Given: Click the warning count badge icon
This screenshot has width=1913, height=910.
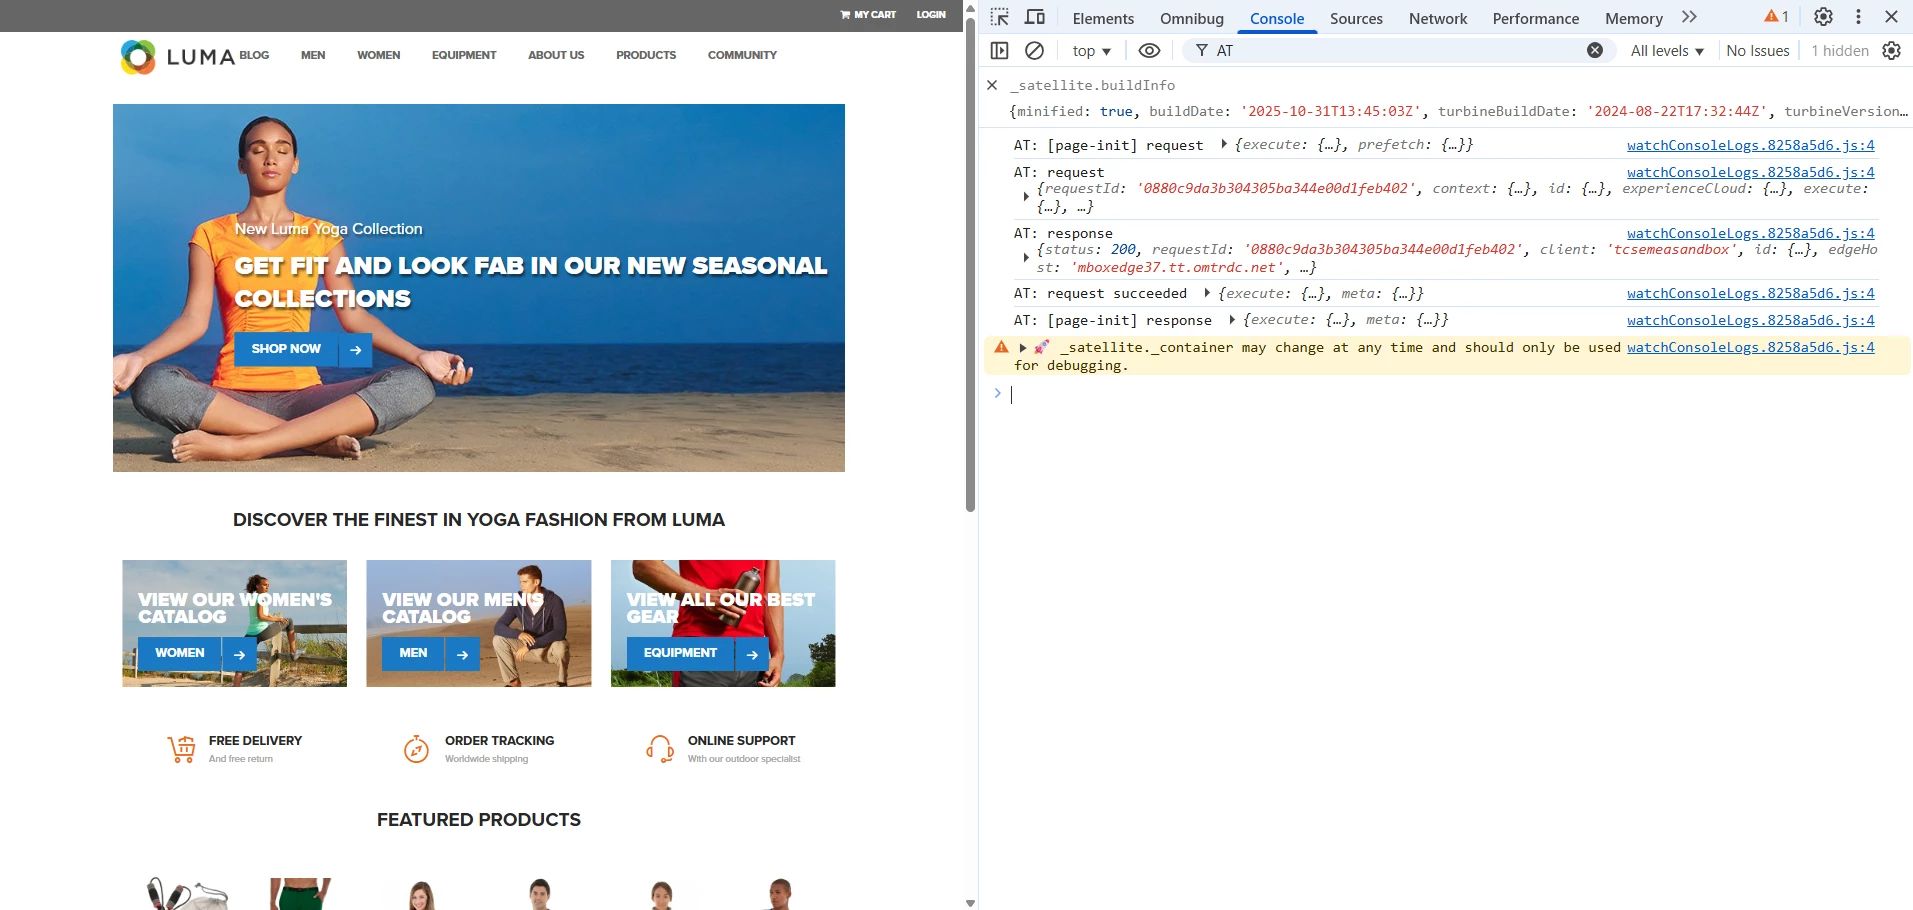Looking at the screenshot, I should coord(1776,17).
